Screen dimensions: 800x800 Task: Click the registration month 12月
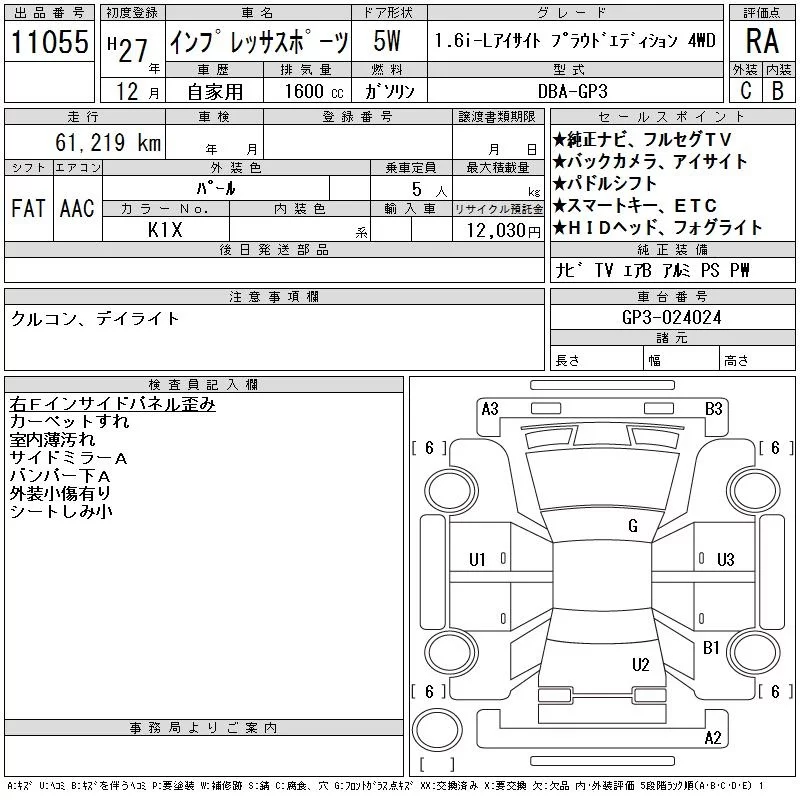click(x=138, y=91)
